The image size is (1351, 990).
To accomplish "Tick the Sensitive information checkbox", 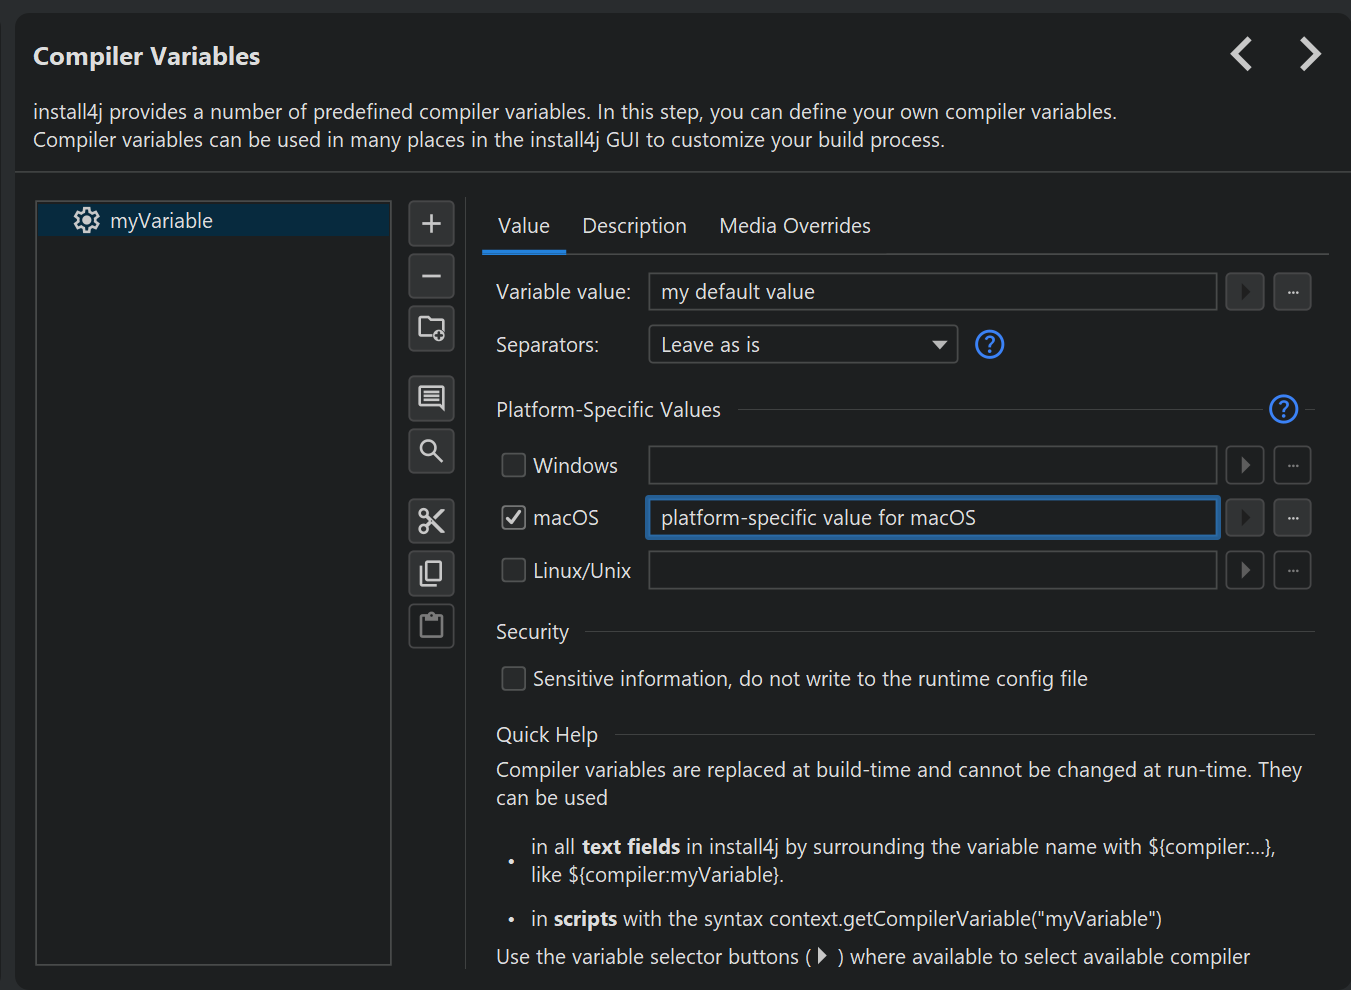I will pyautogui.click(x=513, y=679).
